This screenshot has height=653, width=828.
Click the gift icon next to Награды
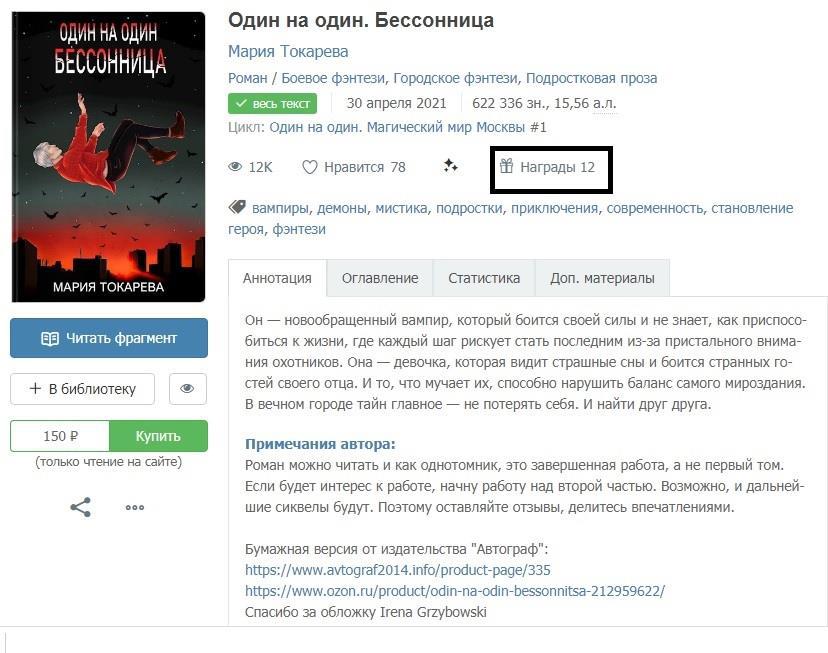pos(506,166)
